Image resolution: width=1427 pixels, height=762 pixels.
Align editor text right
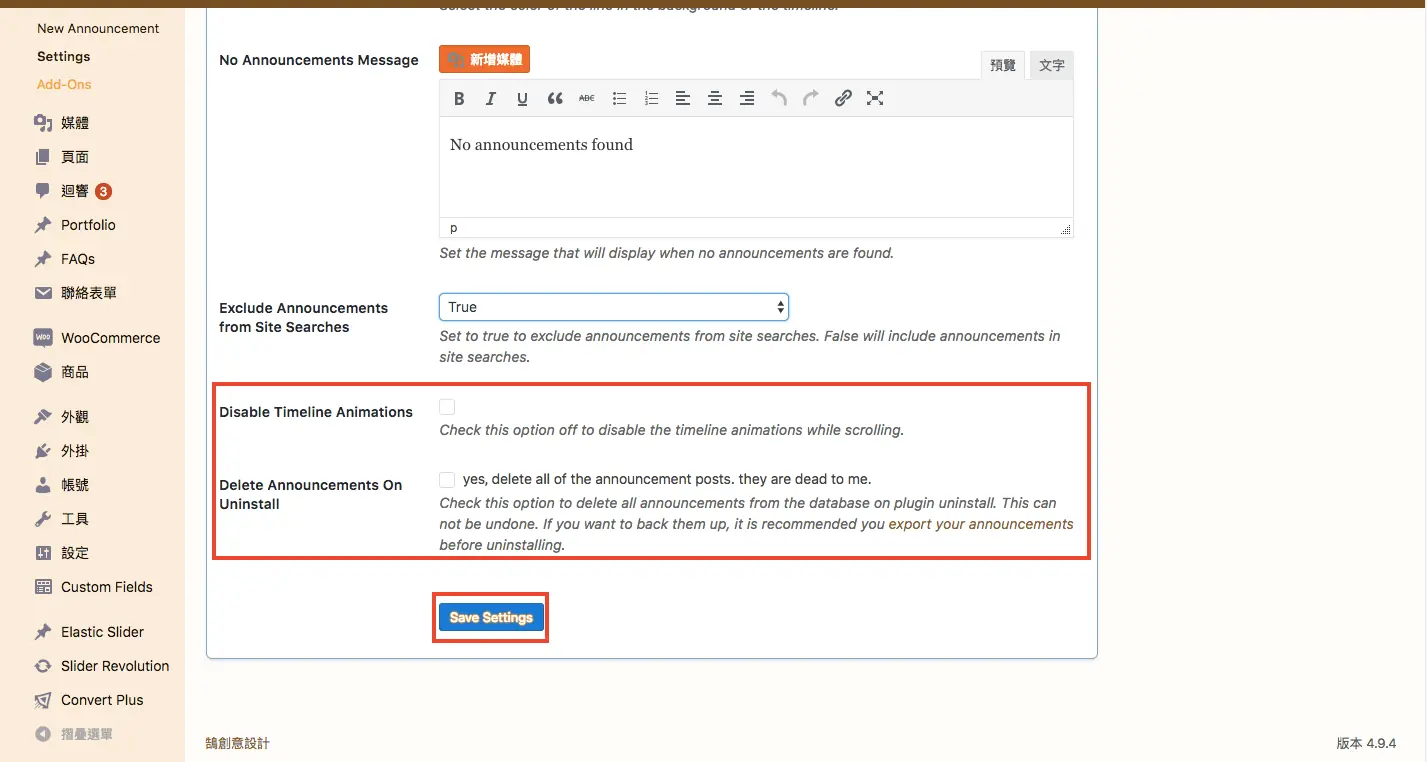coord(747,98)
